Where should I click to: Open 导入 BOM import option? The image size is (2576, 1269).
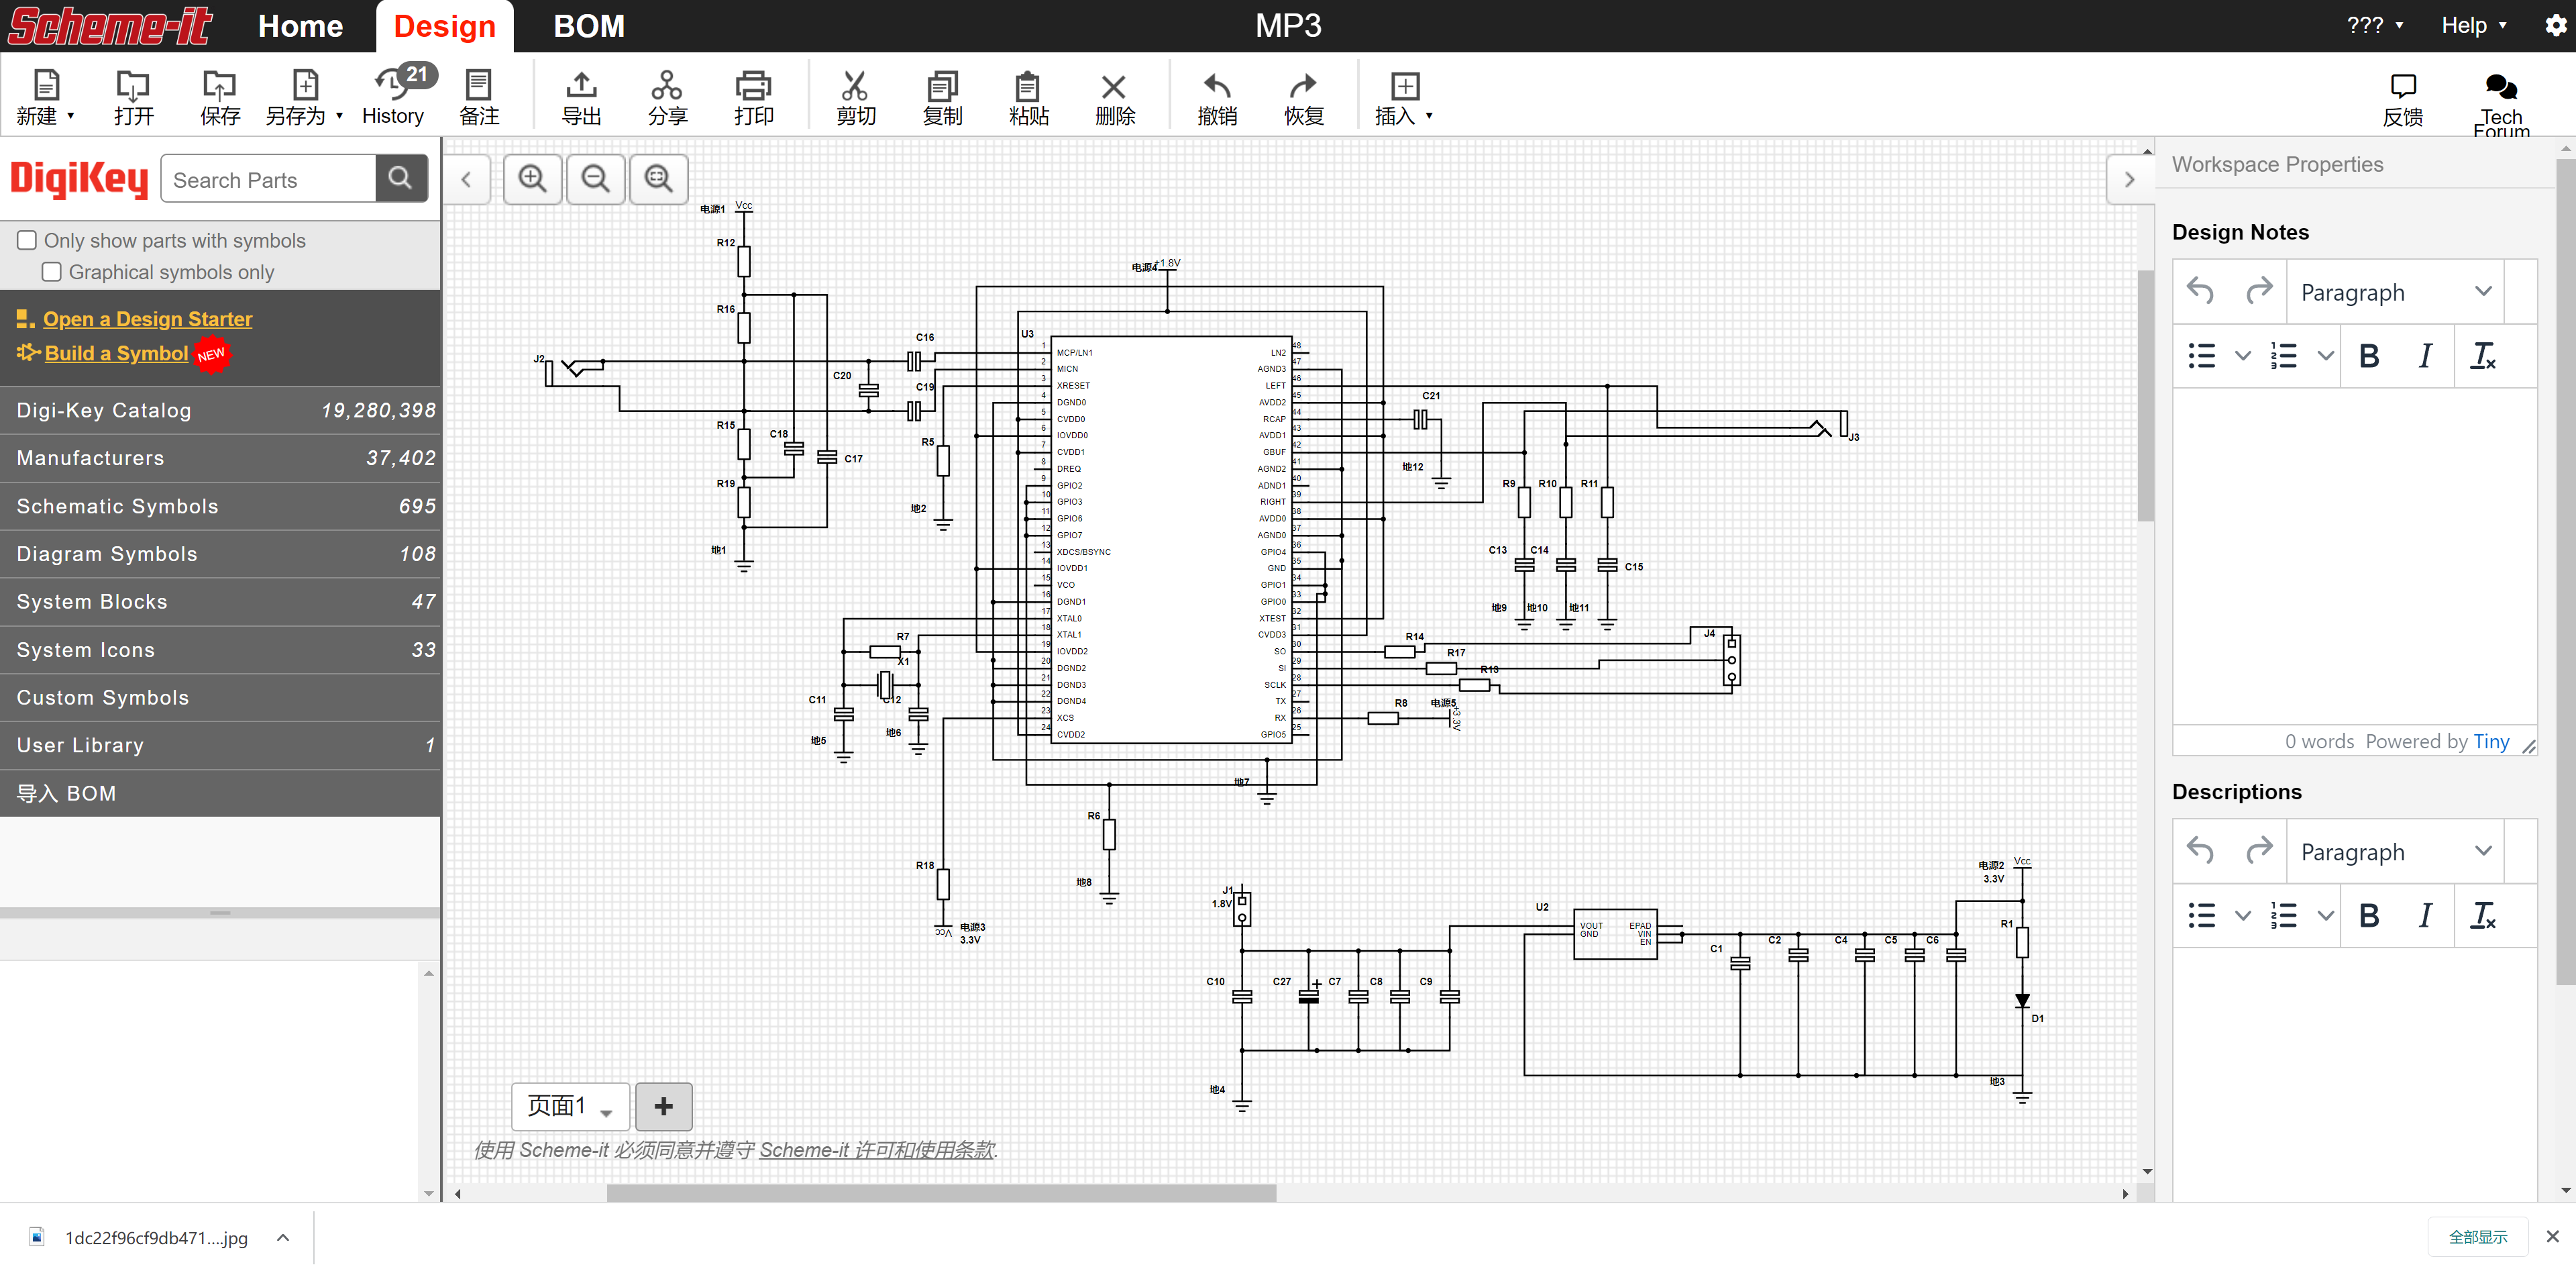coord(220,793)
